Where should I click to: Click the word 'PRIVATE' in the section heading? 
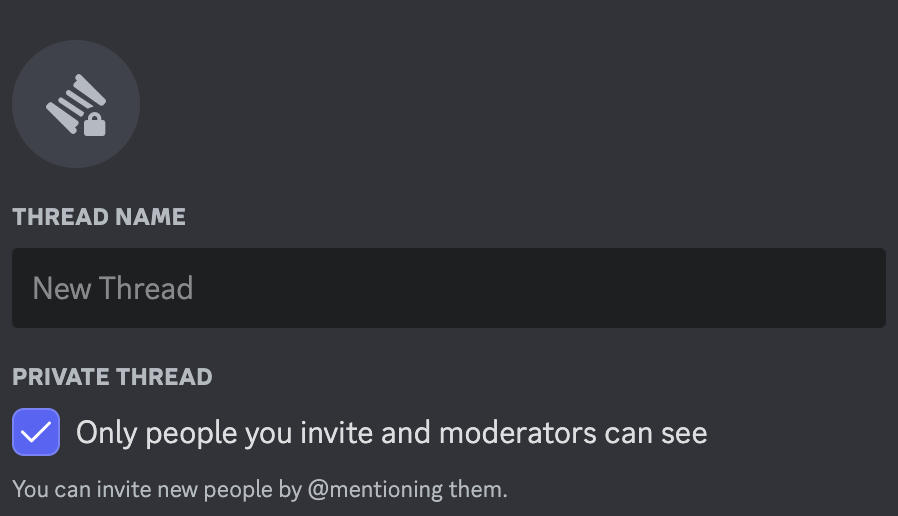(61, 377)
